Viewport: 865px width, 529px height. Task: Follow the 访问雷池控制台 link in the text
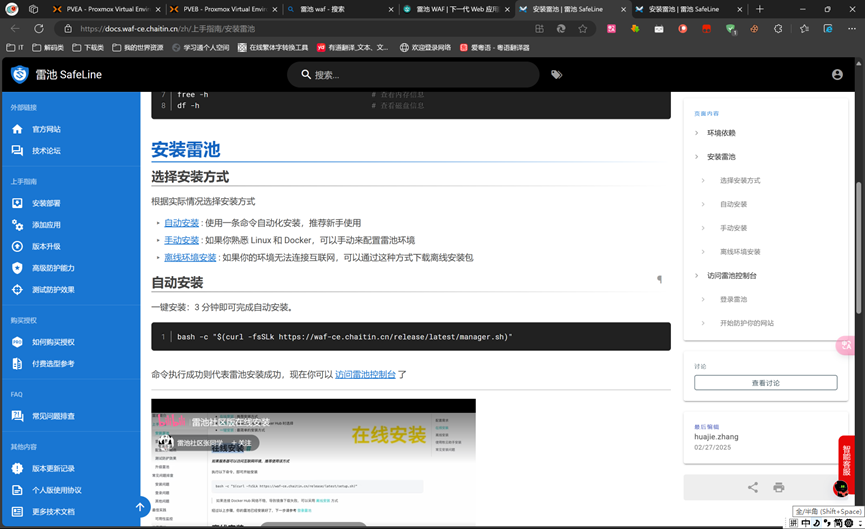click(365, 375)
